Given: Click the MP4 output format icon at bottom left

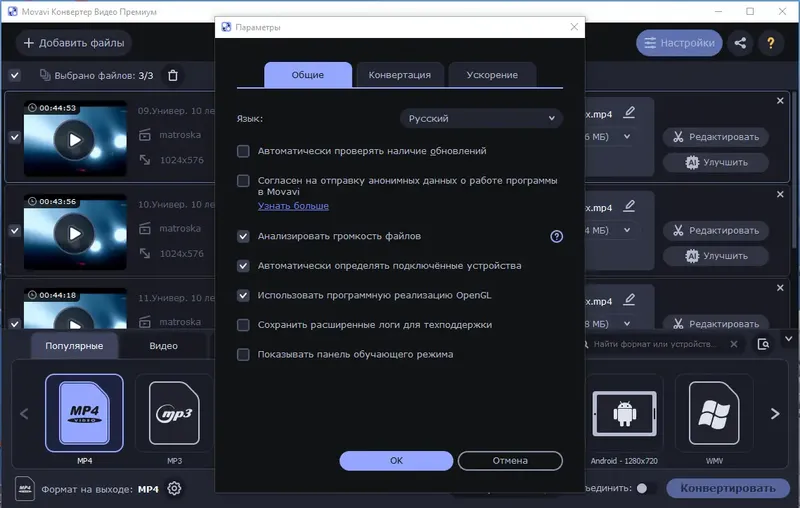Looking at the screenshot, I should [x=24, y=489].
